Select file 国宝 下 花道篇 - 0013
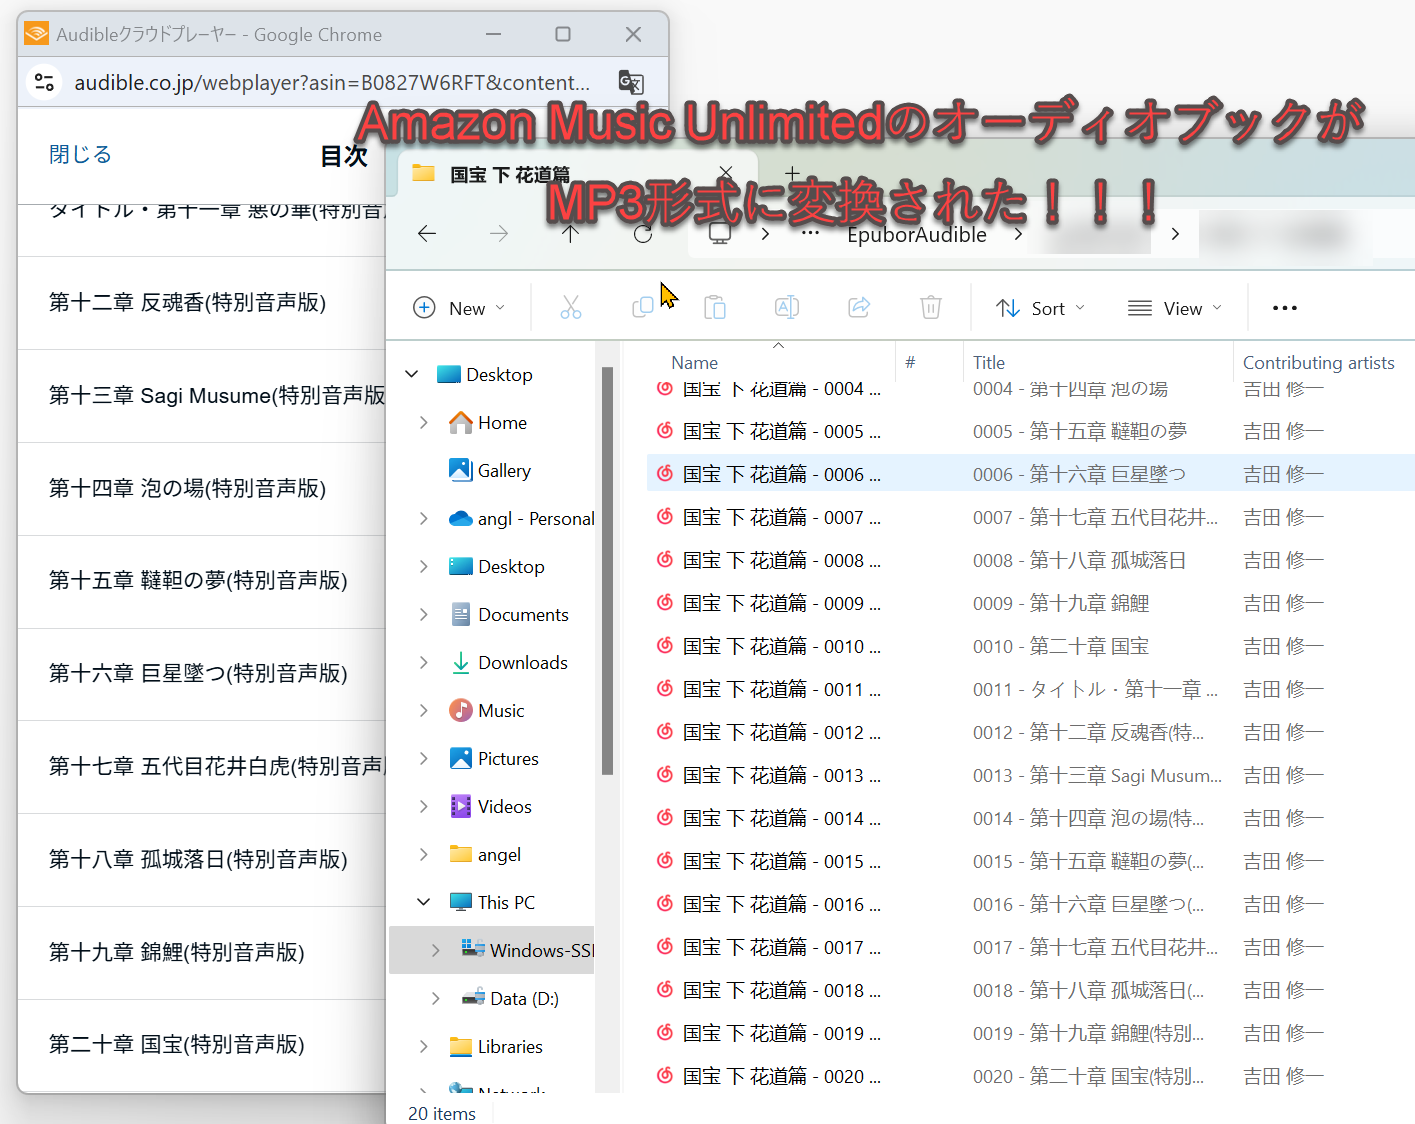The width and height of the screenshot is (1415, 1124). point(782,776)
